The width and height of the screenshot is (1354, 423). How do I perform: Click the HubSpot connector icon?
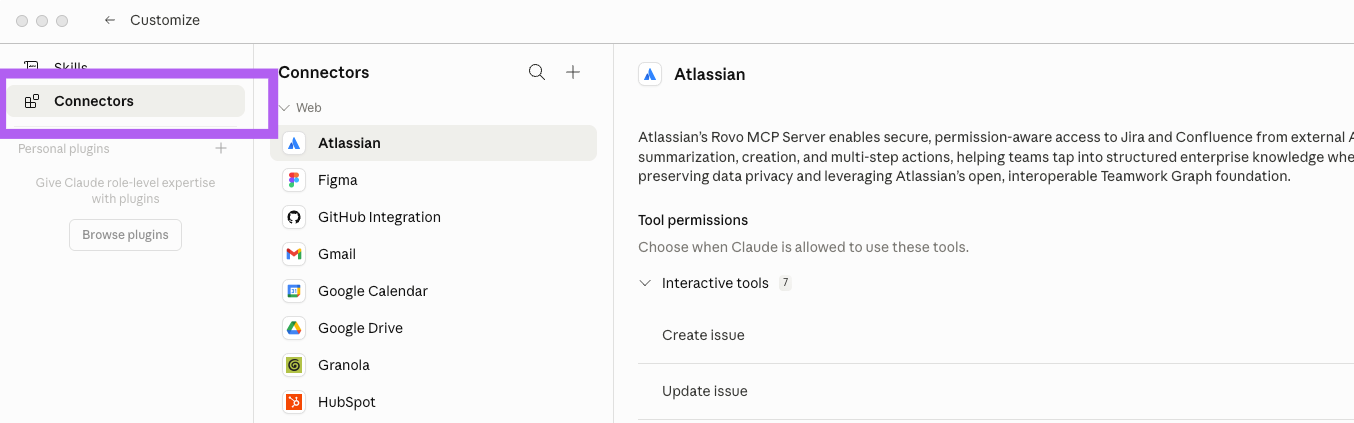(294, 402)
